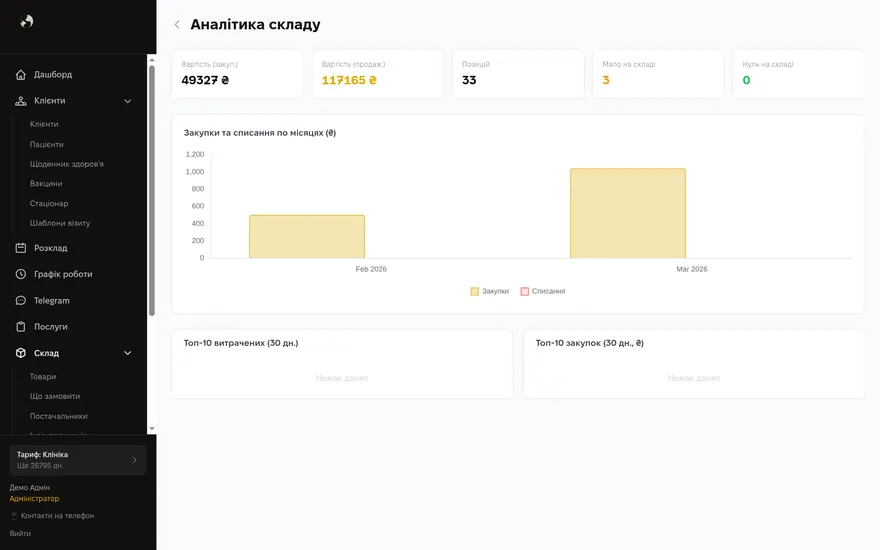Image resolution: width=880 pixels, height=550 pixels.
Task: Click the sidebar scroll up arrow
Action: pyautogui.click(x=152, y=59)
